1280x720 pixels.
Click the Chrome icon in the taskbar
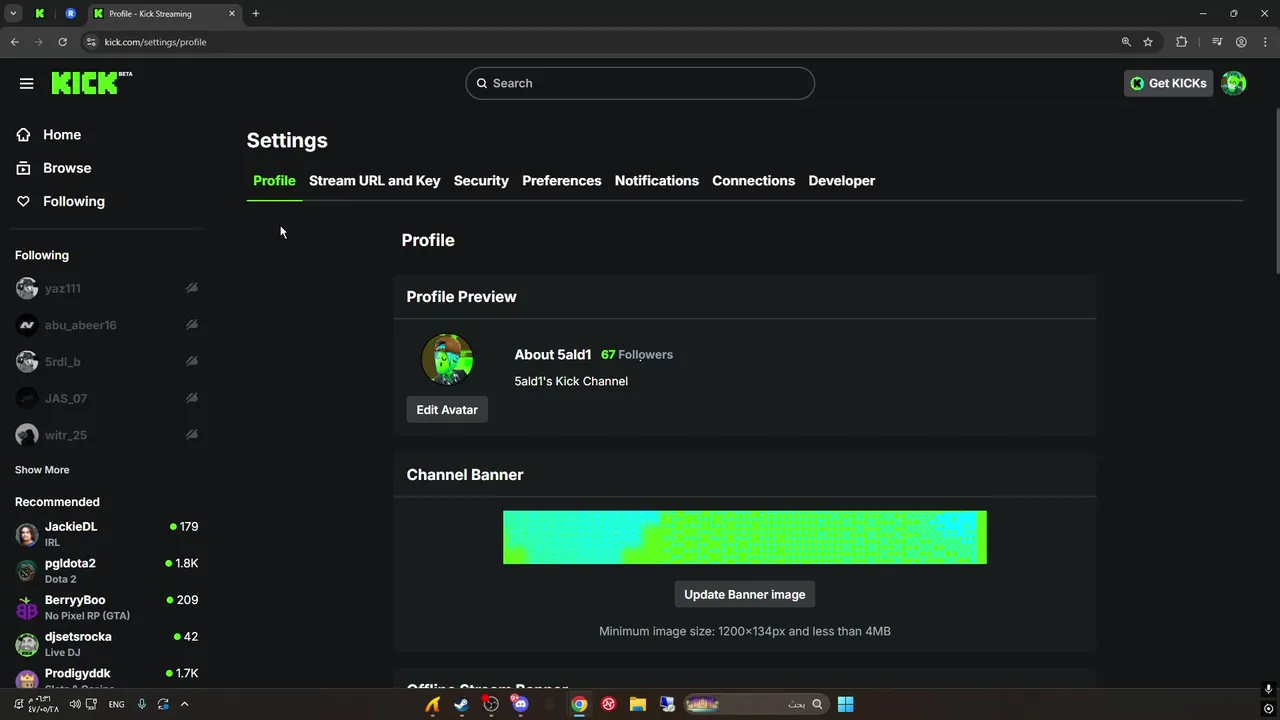tap(579, 704)
